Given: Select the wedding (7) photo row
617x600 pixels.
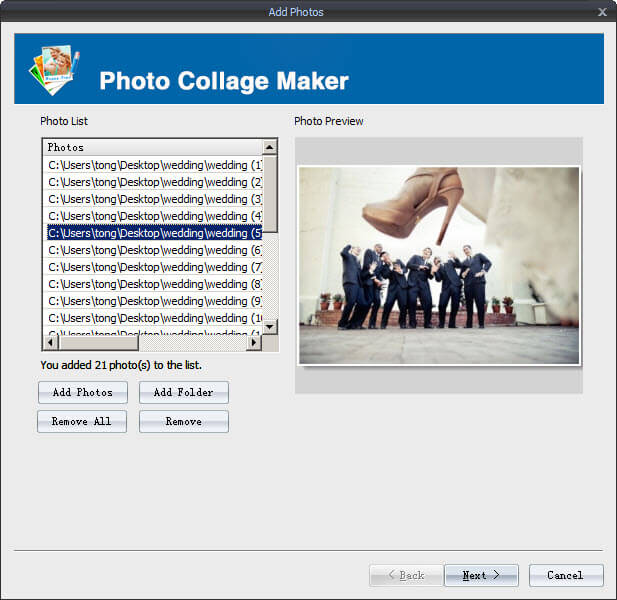Looking at the screenshot, I should [153, 267].
